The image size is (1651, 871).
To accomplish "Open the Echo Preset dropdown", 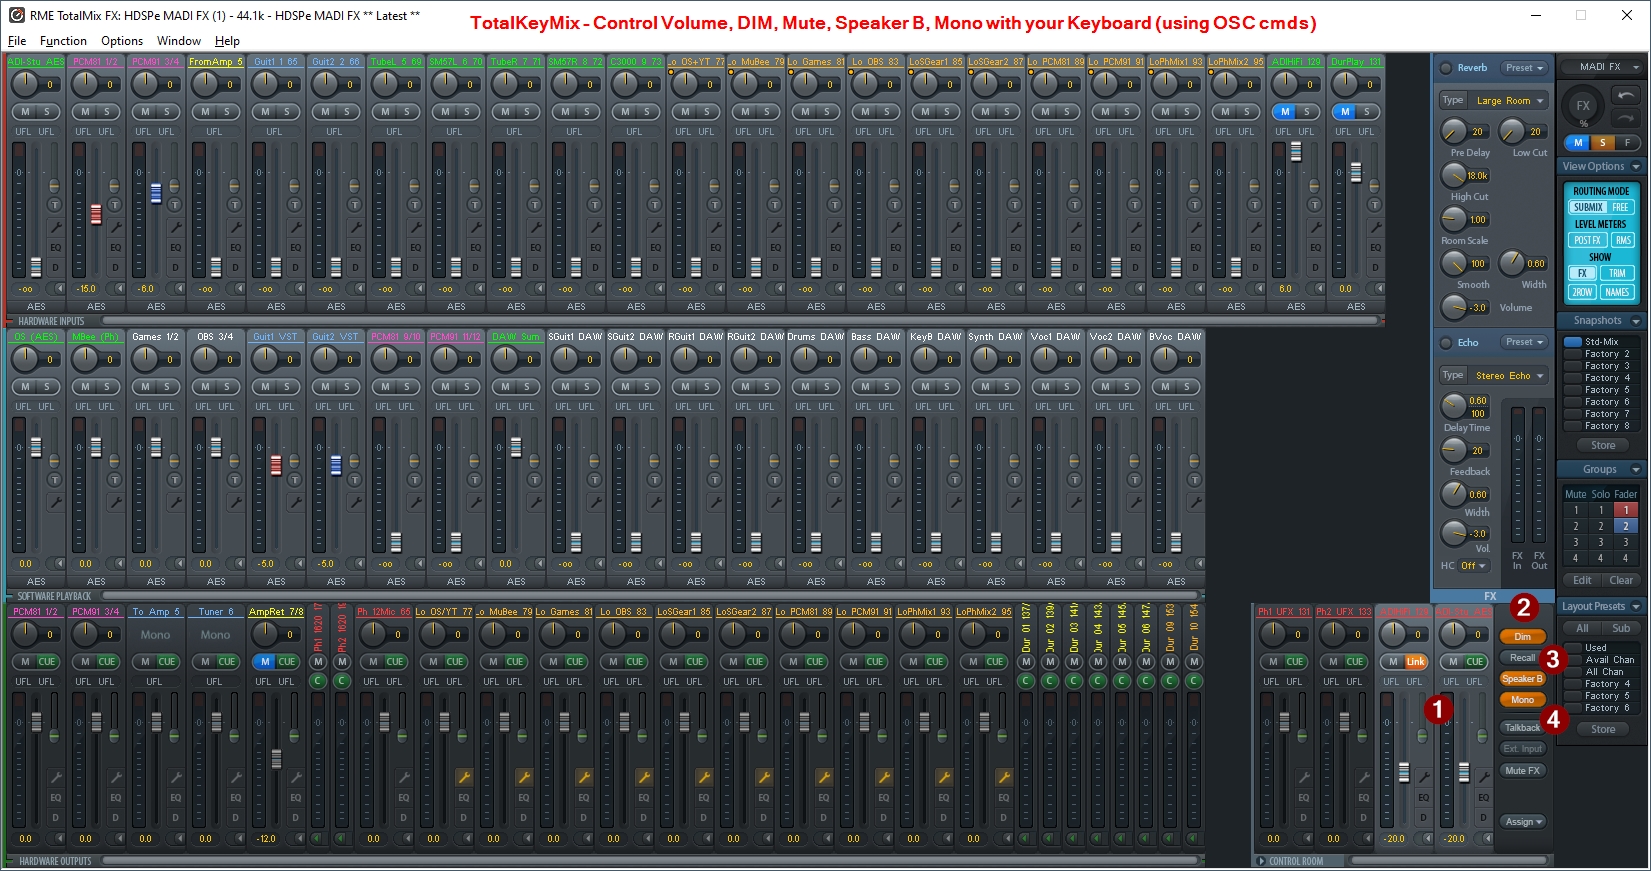I will pos(1525,342).
